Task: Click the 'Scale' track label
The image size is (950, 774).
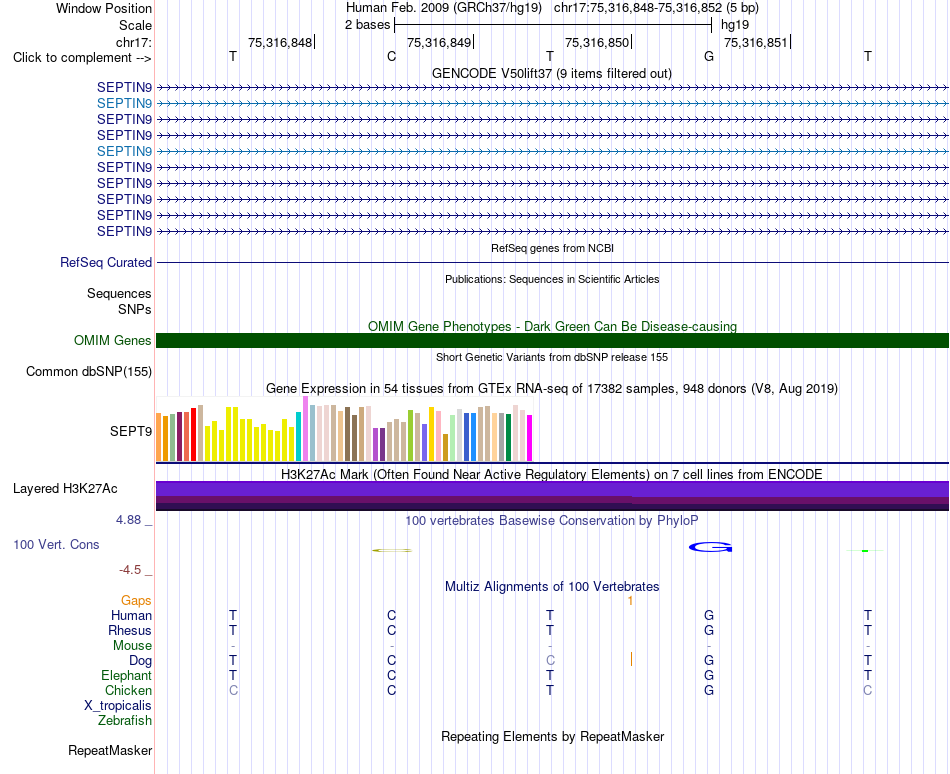Action: pos(135,25)
